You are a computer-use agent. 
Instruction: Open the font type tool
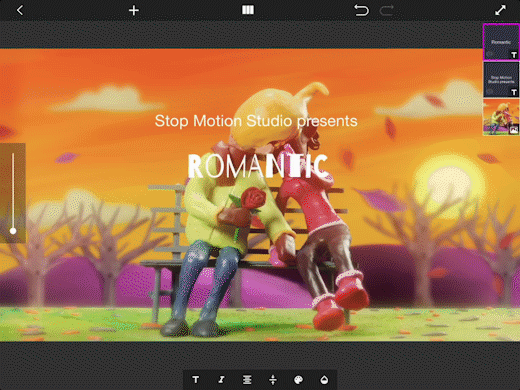point(196,379)
